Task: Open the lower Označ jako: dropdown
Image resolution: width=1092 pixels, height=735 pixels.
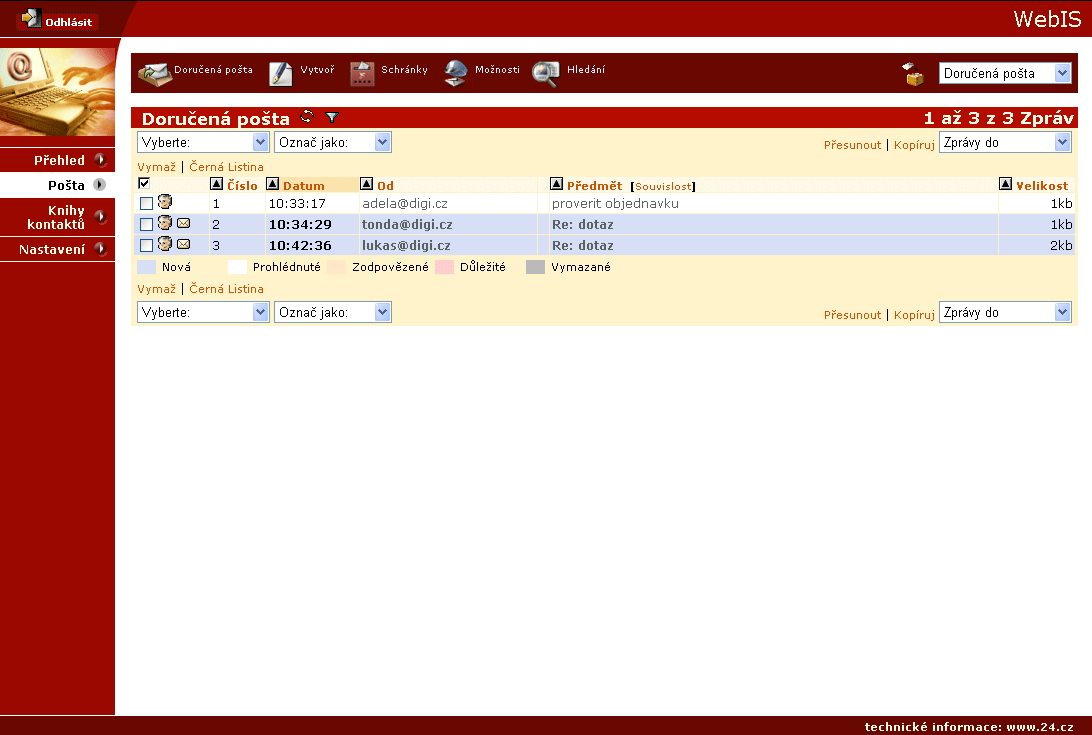Action: click(x=333, y=312)
